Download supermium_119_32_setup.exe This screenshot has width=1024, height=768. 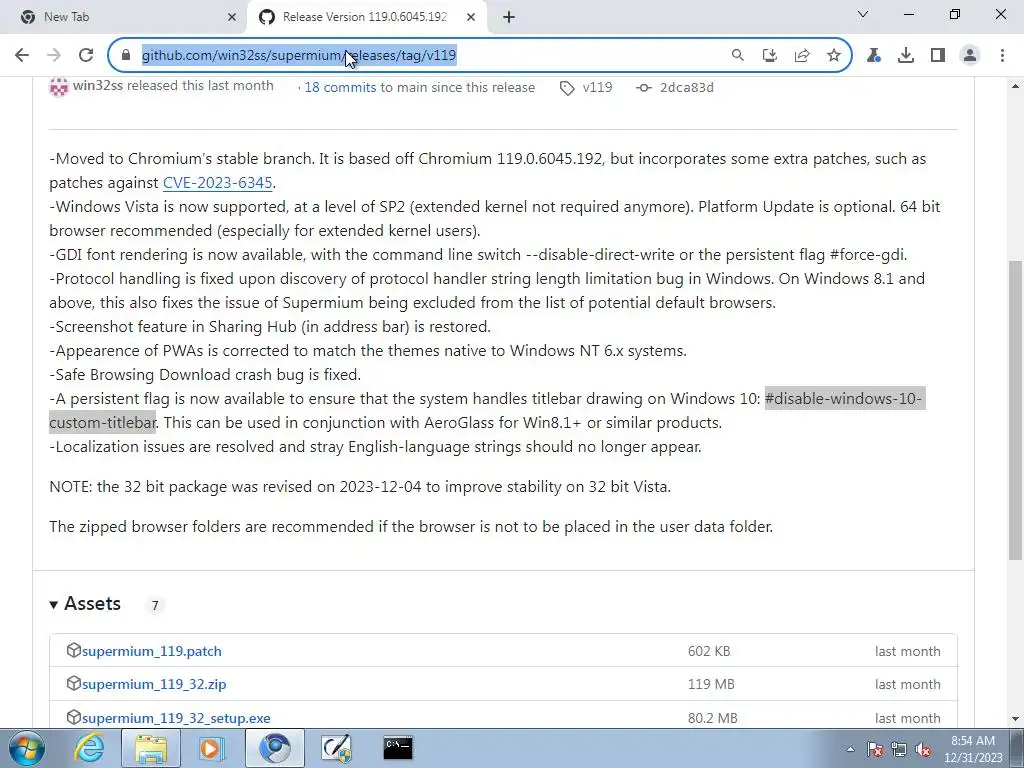[176, 718]
